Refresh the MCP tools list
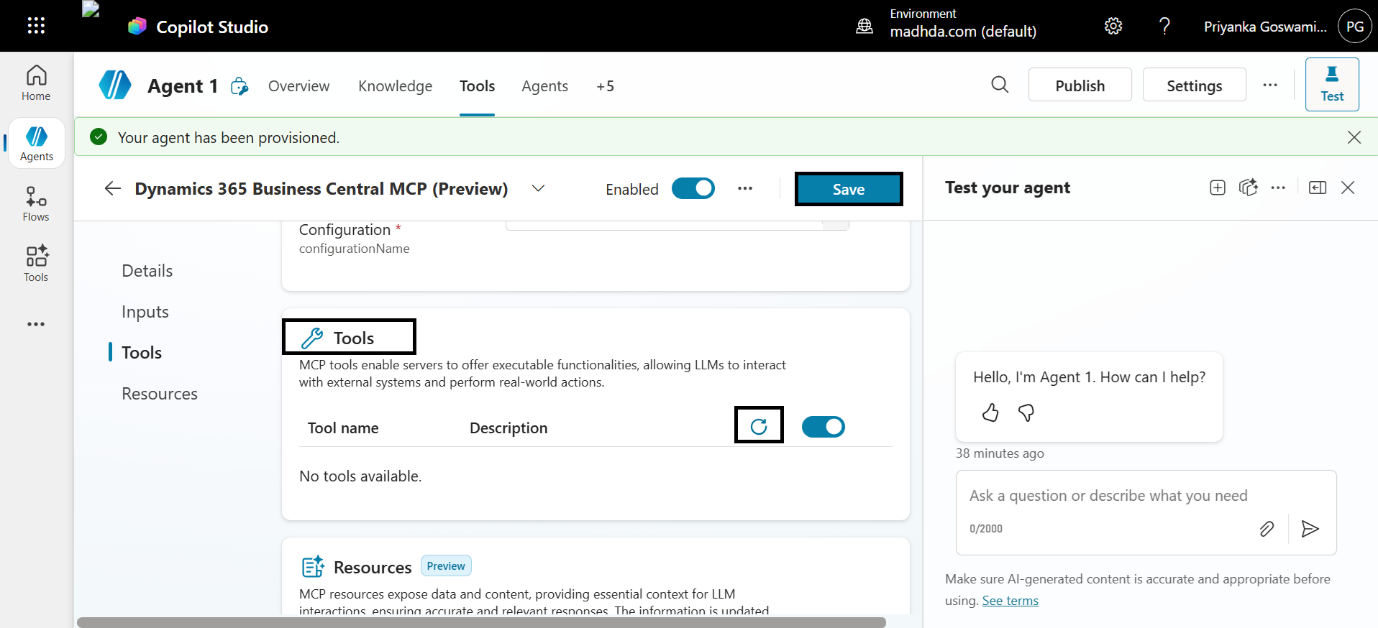The height and width of the screenshot is (628, 1378). point(758,425)
